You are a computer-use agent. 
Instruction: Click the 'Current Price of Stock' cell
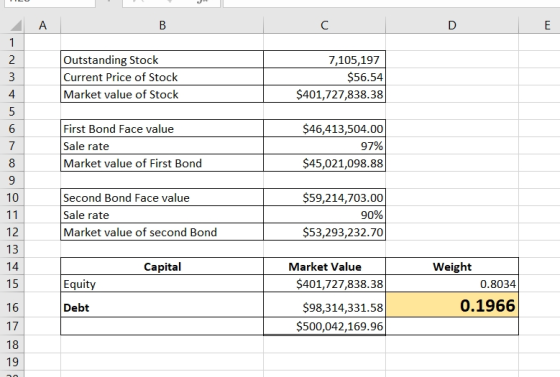click(x=162, y=77)
